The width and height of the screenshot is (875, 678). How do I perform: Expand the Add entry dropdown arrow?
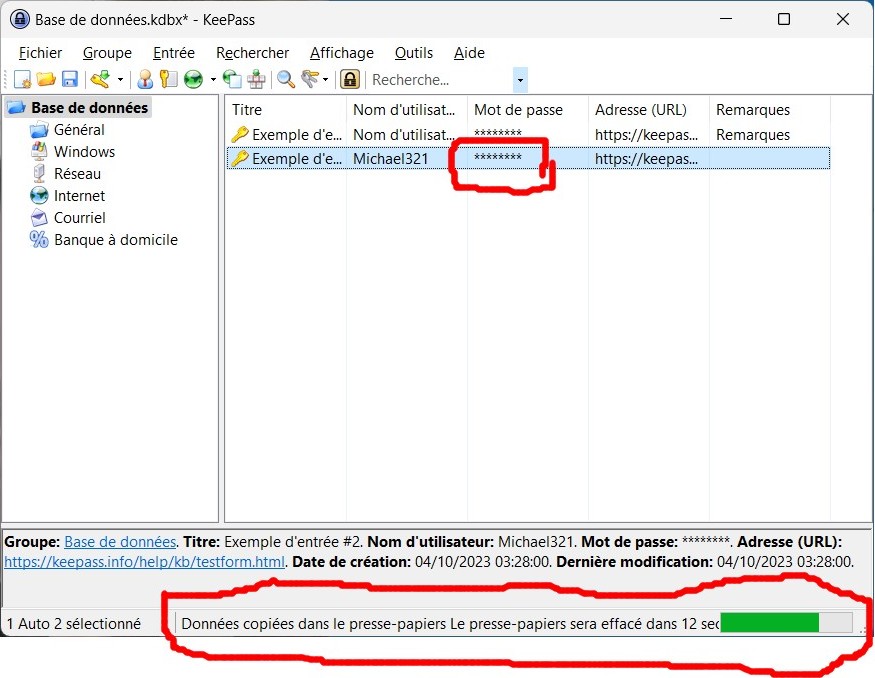click(x=120, y=80)
